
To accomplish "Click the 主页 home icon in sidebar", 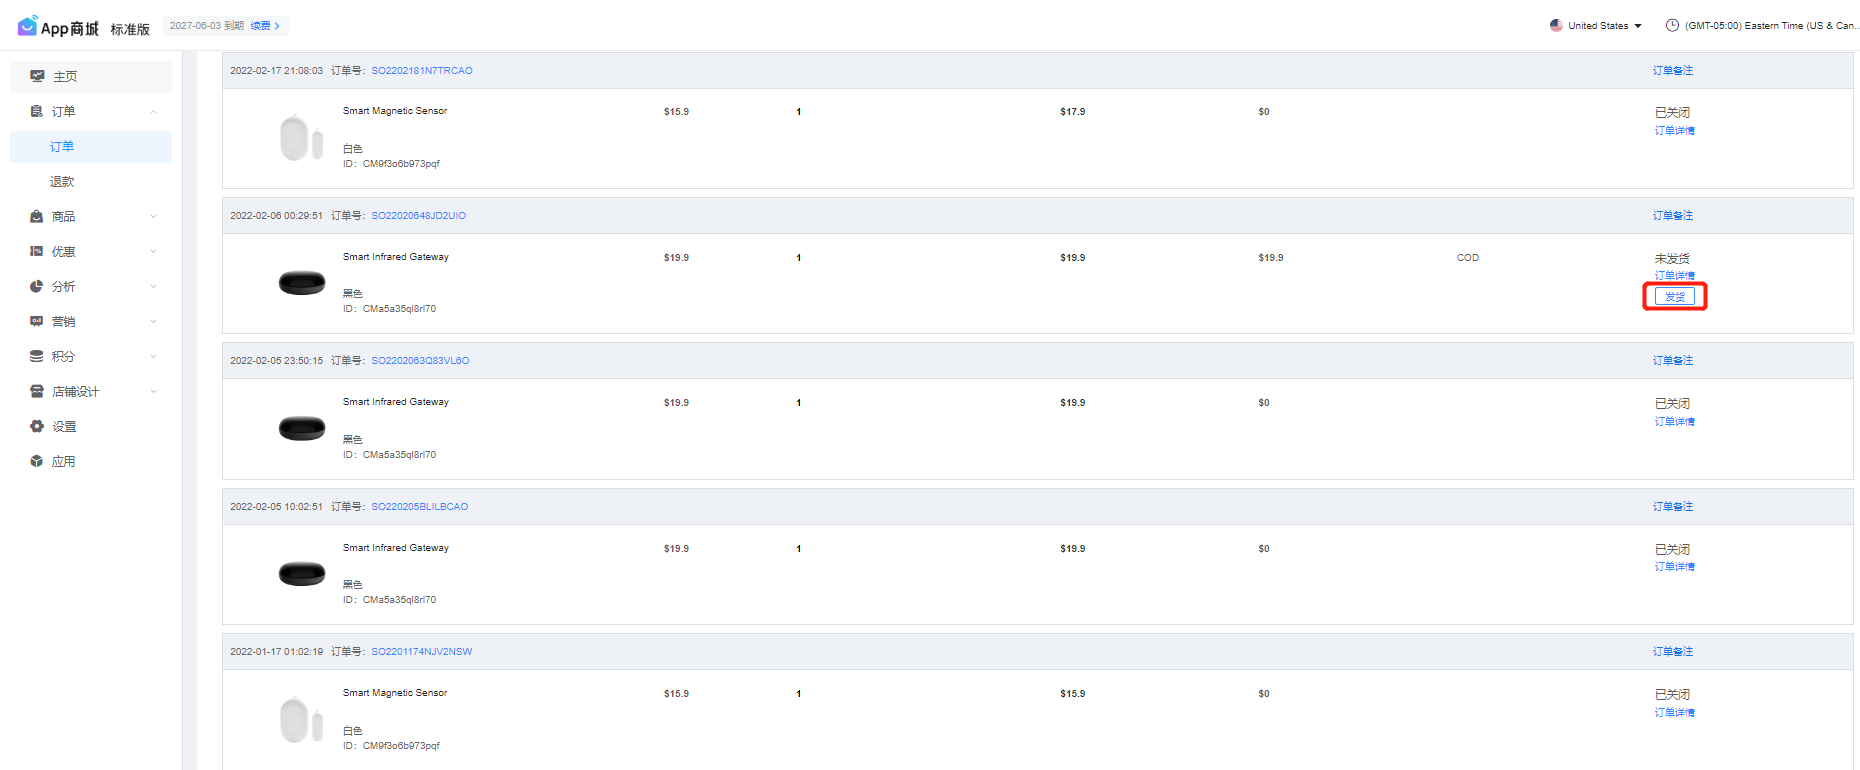I will tap(37, 76).
